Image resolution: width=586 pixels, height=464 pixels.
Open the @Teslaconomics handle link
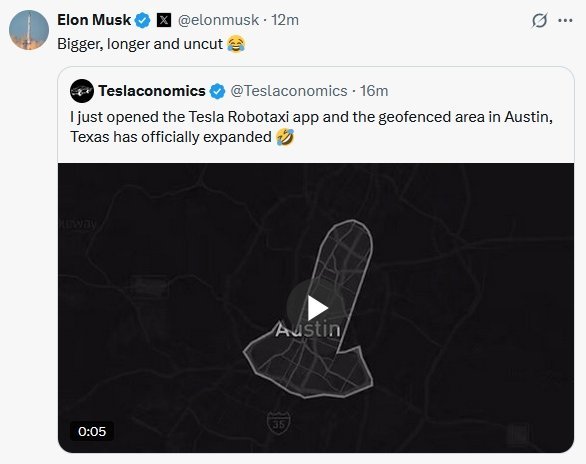pyautogui.click(x=289, y=91)
